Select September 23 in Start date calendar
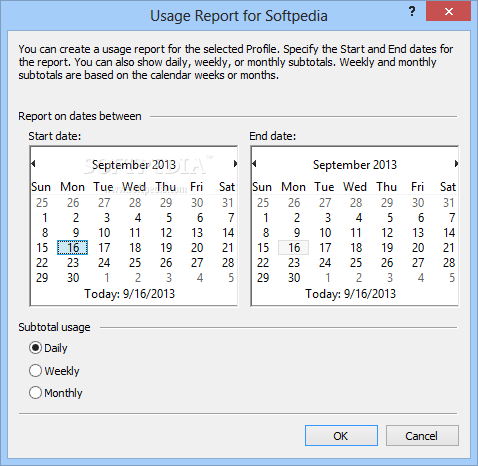478x466 pixels. 73,263
